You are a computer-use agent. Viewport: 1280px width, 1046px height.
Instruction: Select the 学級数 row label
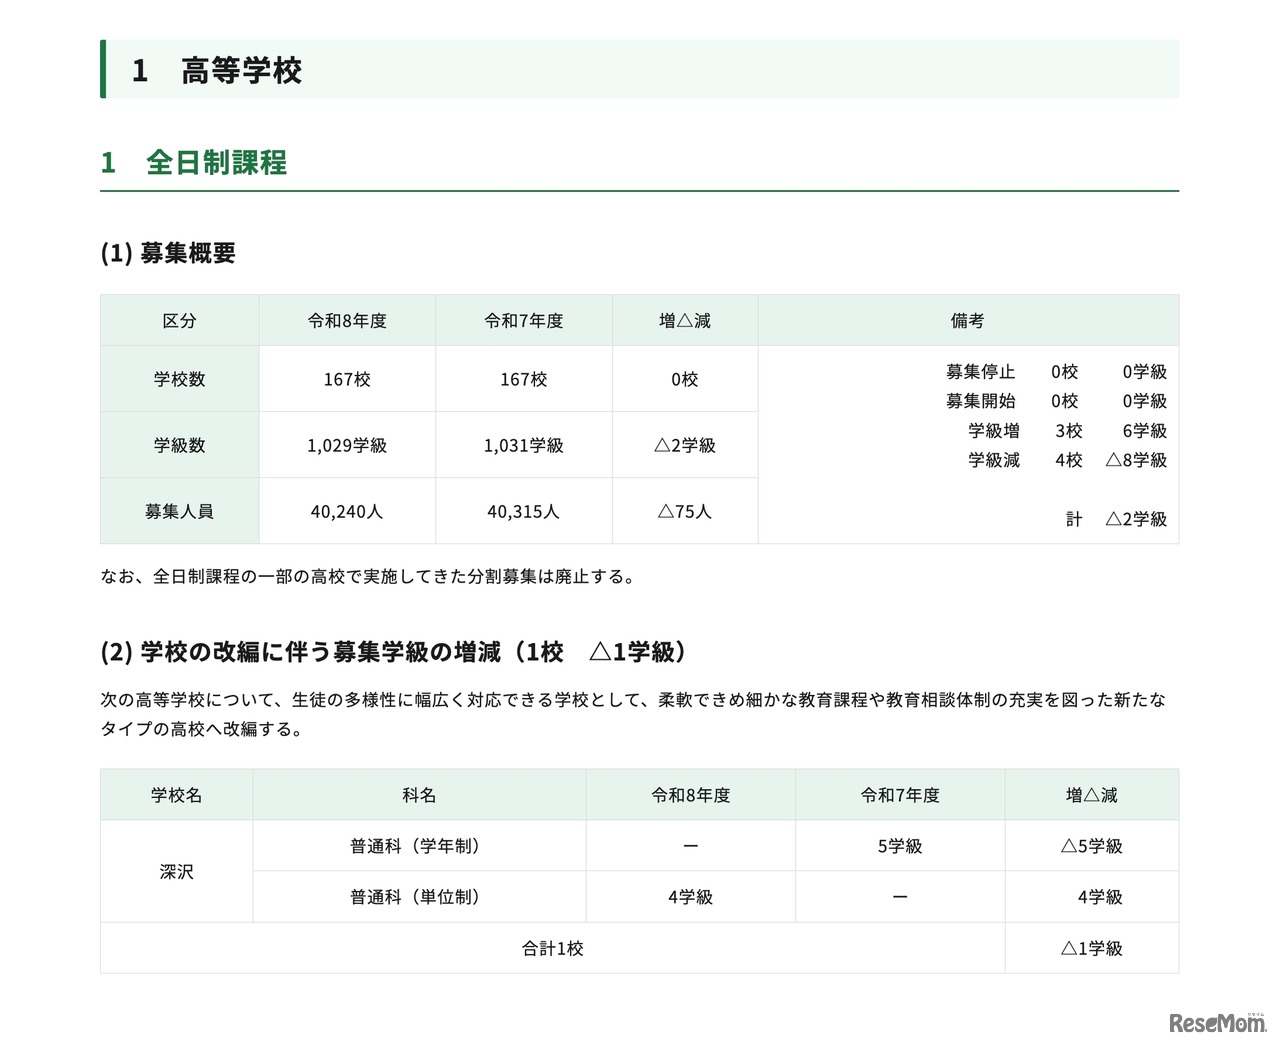(x=179, y=444)
